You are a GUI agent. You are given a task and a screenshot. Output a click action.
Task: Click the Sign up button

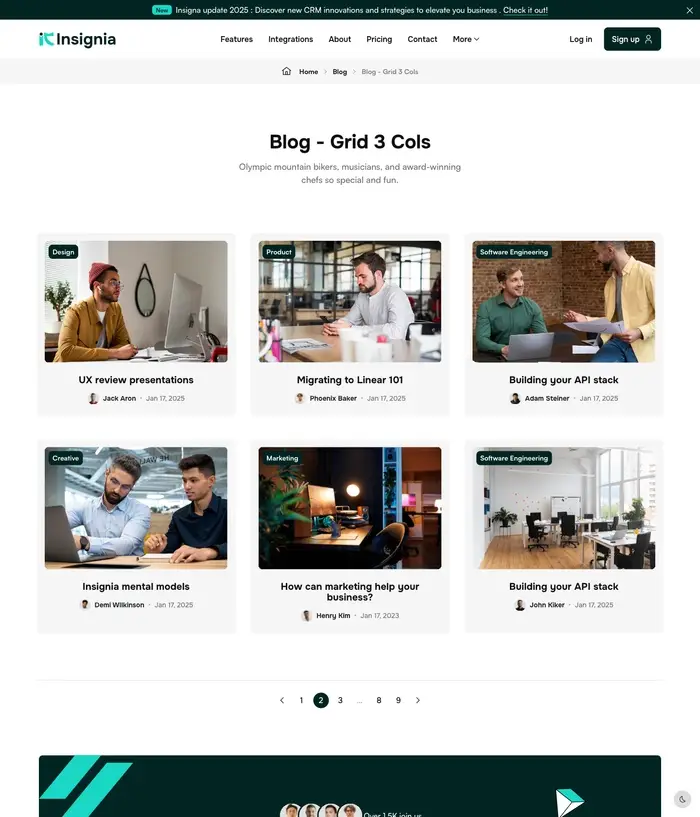632,39
